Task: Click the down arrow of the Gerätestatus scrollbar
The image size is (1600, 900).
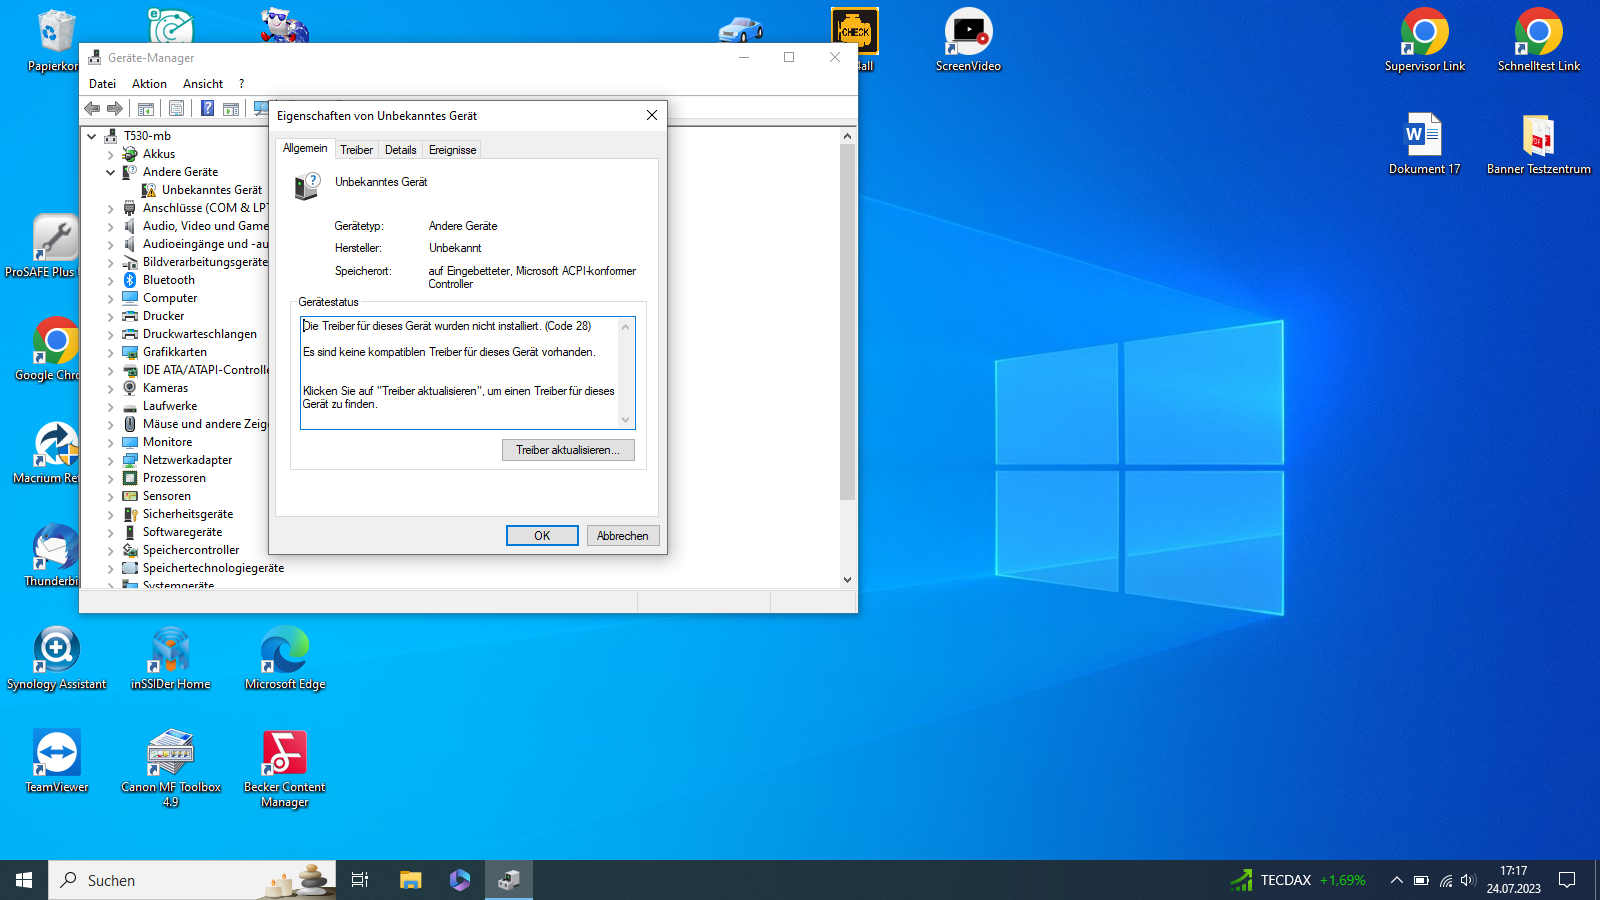Action: coord(624,420)
